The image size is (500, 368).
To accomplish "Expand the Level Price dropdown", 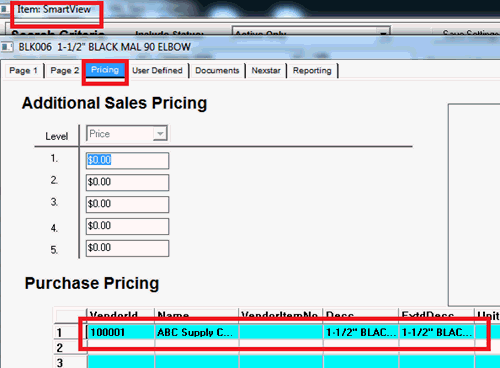I will [x=160, y=134].
